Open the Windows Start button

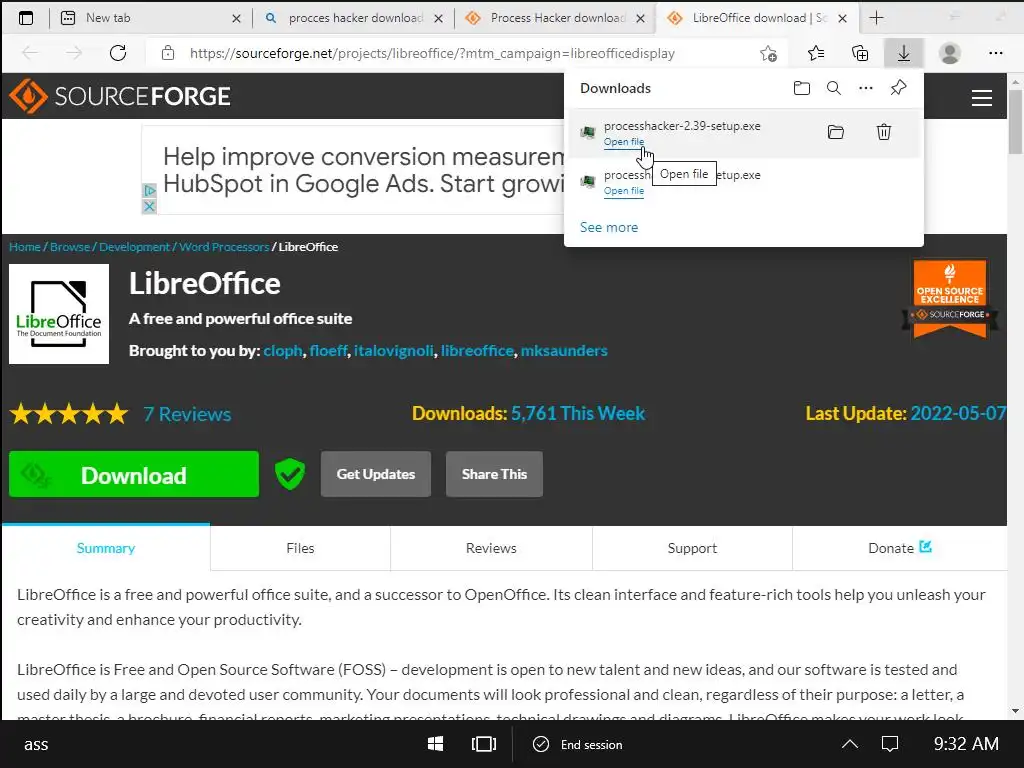point(435,744)
